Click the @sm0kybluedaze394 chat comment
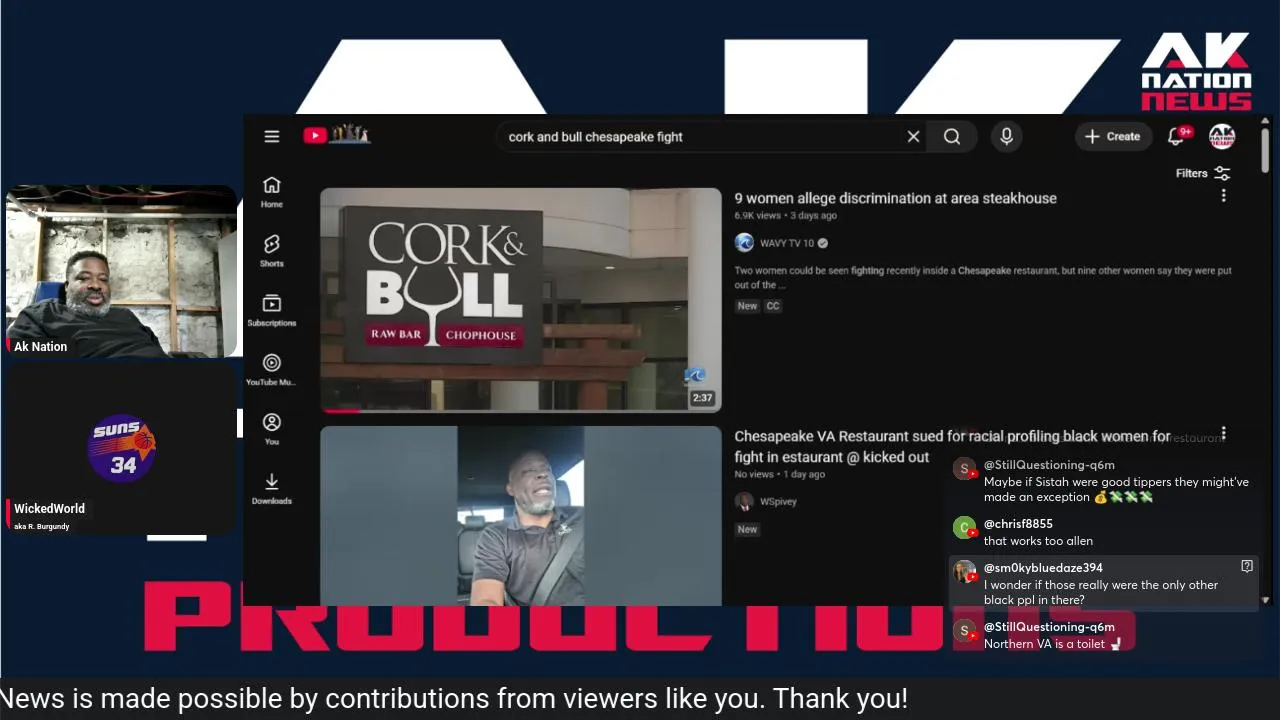The height and width of the screenshot is (720, 1280). pyautogui.click(x=1103, y=584)
